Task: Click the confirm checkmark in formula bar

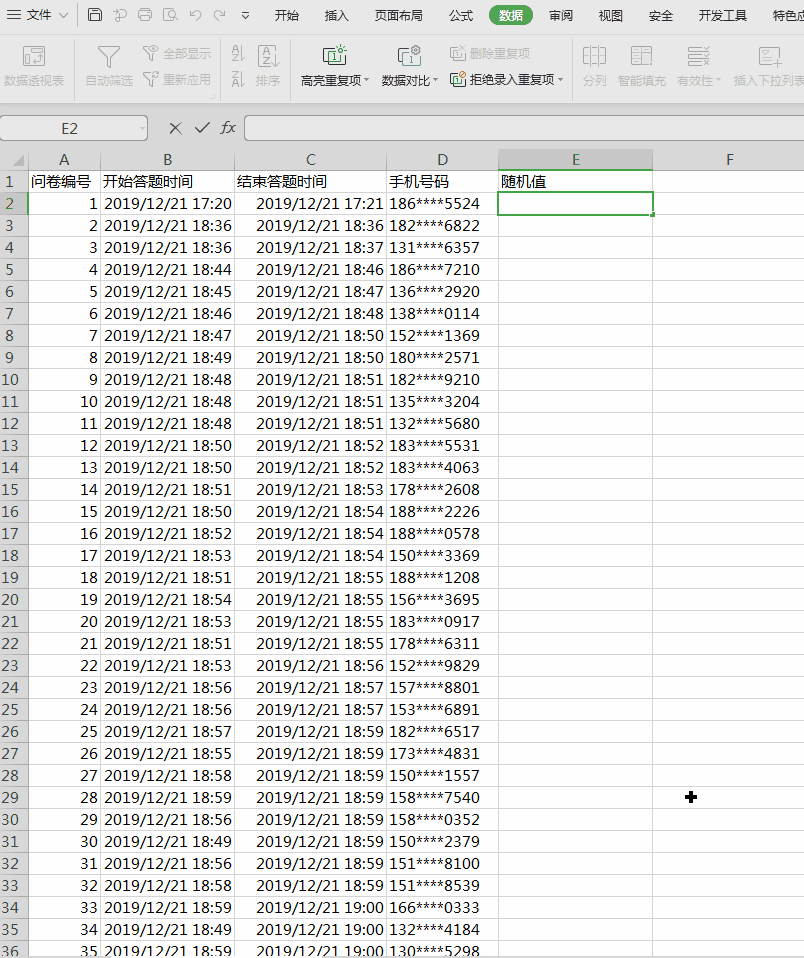Action: coord(202,128)
